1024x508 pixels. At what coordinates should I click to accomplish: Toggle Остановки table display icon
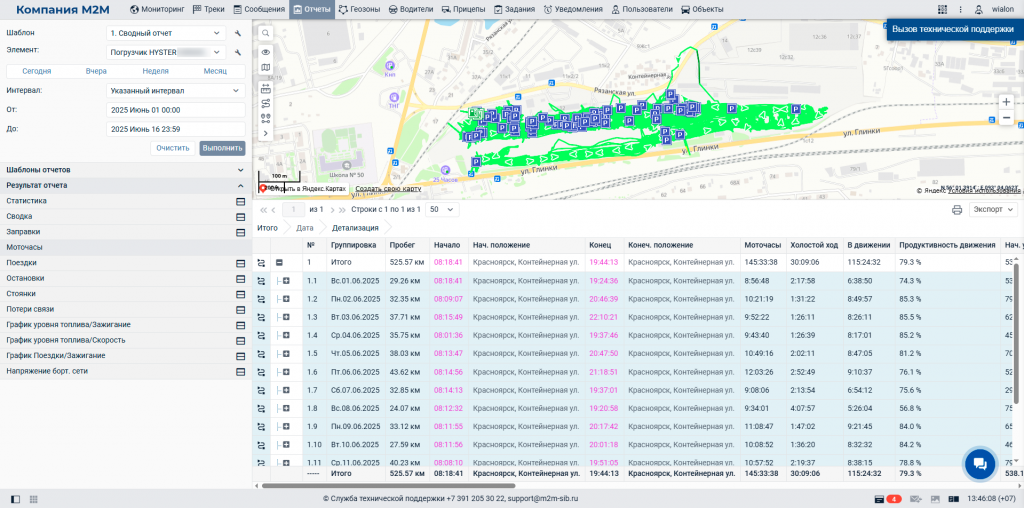[240, 279]
